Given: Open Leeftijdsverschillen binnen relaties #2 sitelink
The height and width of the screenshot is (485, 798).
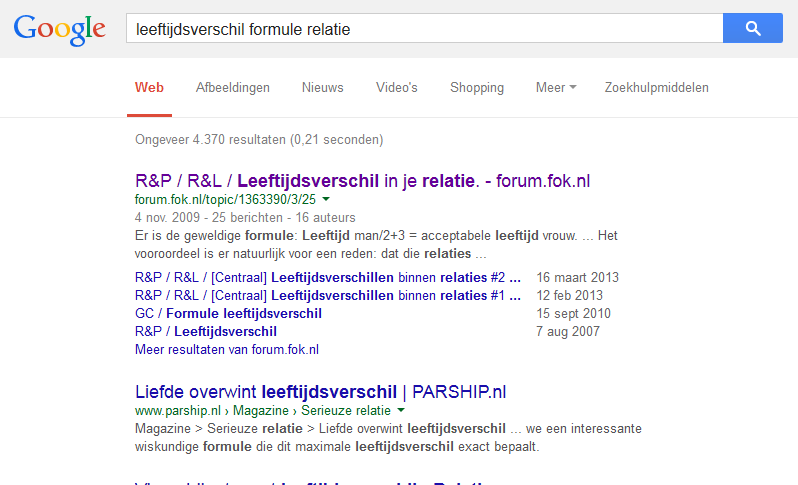Looking at the screenshot, I should (328, 277).
